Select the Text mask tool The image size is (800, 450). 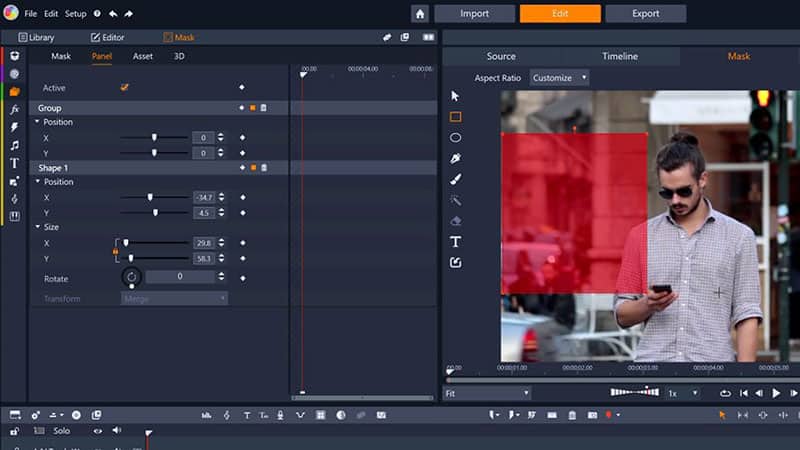tap(455, 242)
